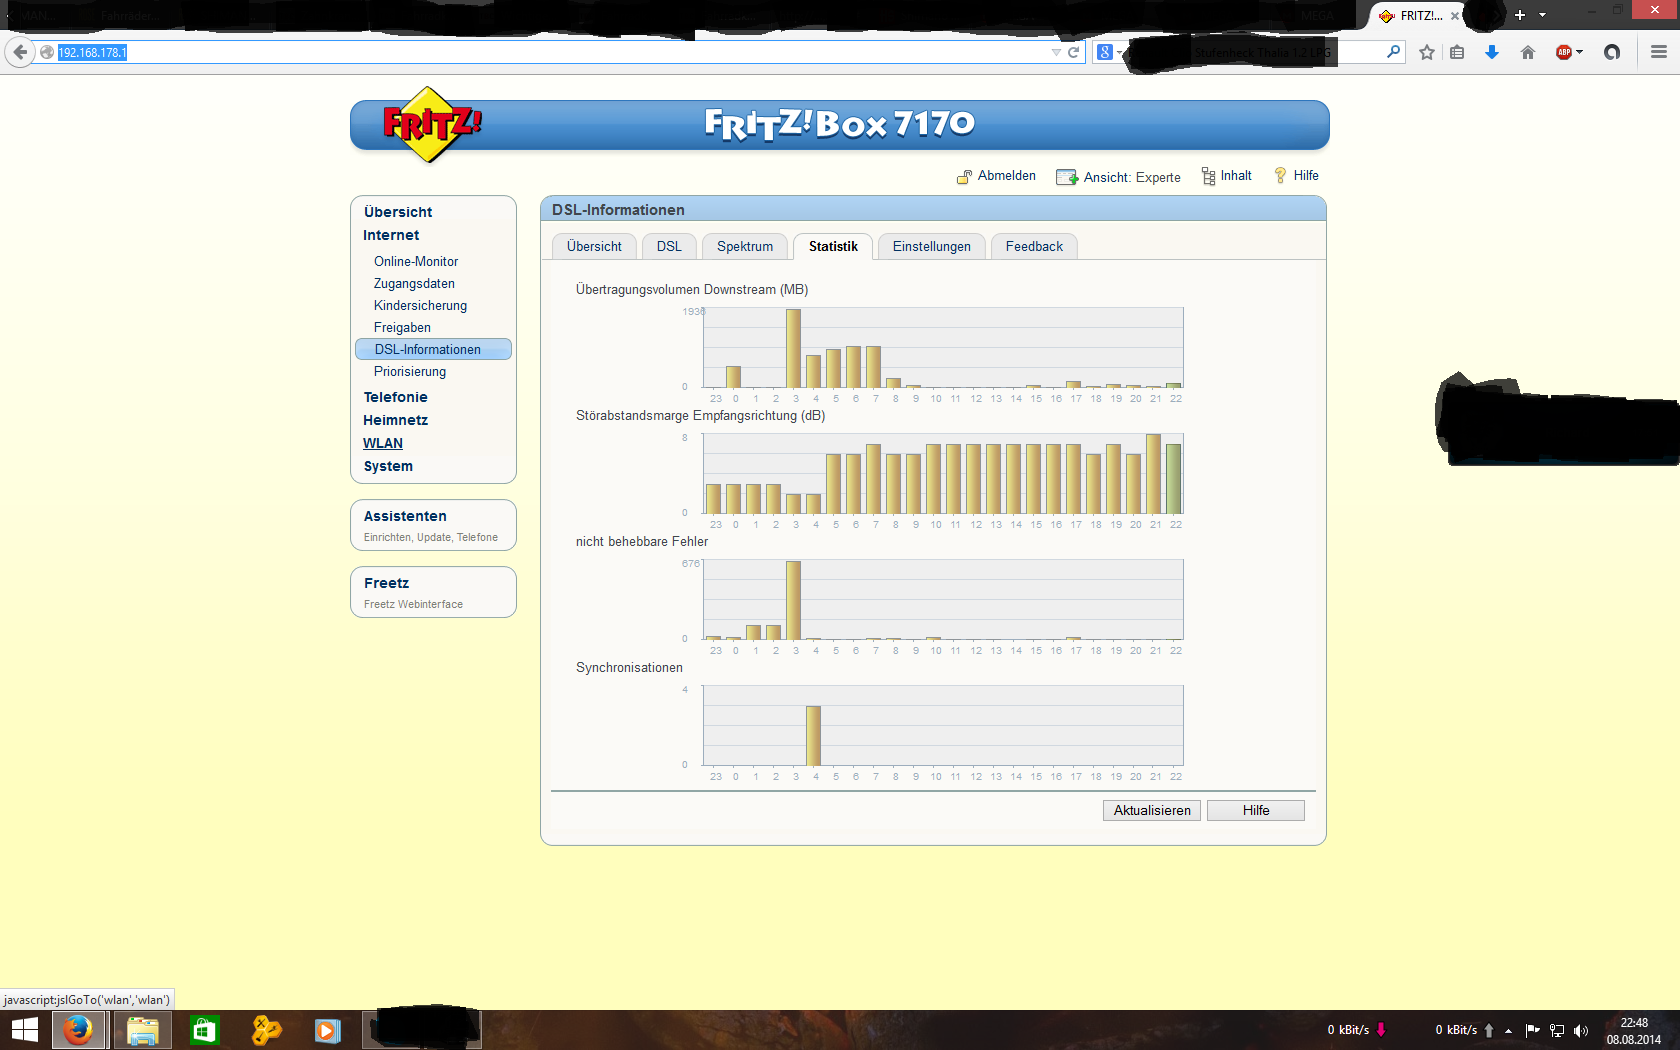Open the Internet sidebar section
The height and width of the screenshot is (1050, 1680).
coord(391,235)
